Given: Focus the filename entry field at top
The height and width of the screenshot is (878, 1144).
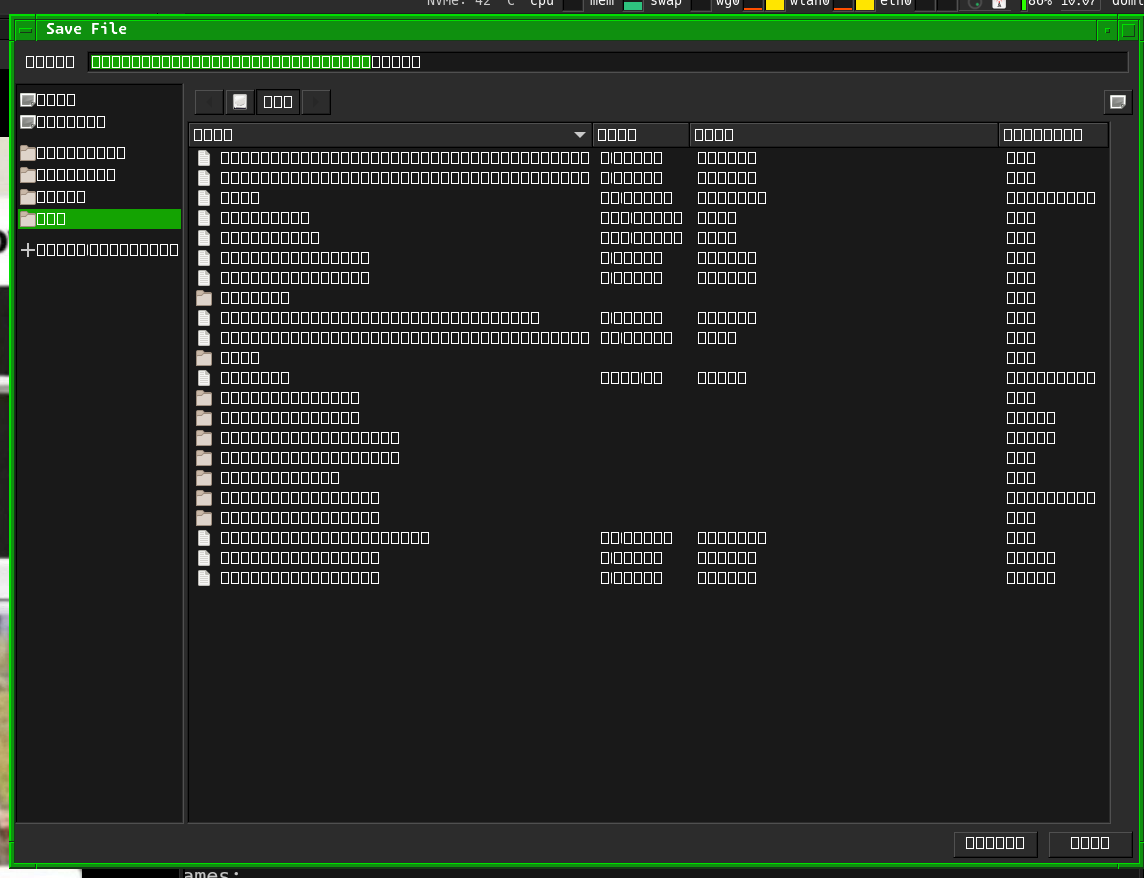Looking at the screenshot, I should [x=608, y=62].
